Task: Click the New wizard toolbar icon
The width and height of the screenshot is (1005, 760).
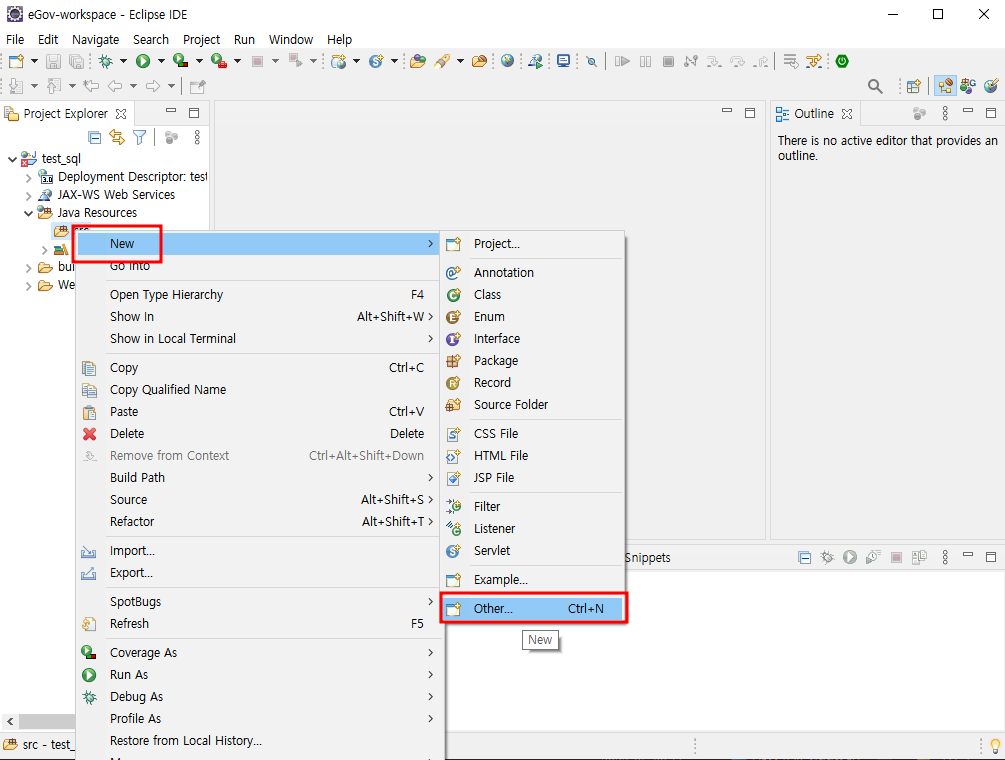Action: [16, 61]
